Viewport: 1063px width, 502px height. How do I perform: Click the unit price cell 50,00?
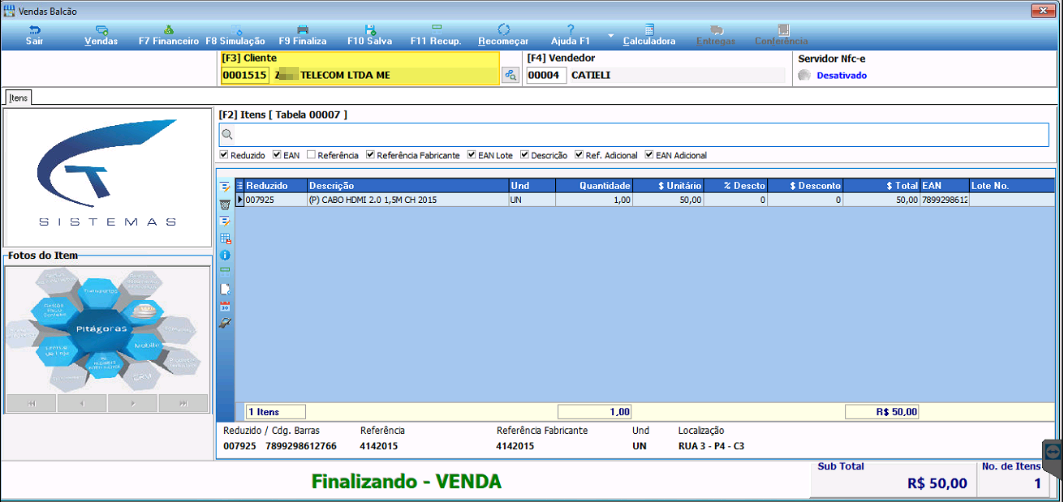[x=669, y=200]
